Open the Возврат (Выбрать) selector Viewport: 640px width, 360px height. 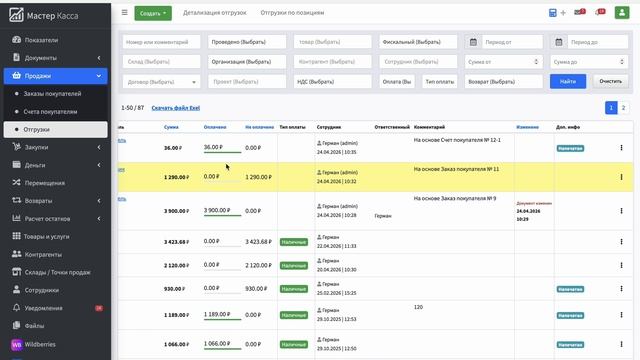(504, 82)
